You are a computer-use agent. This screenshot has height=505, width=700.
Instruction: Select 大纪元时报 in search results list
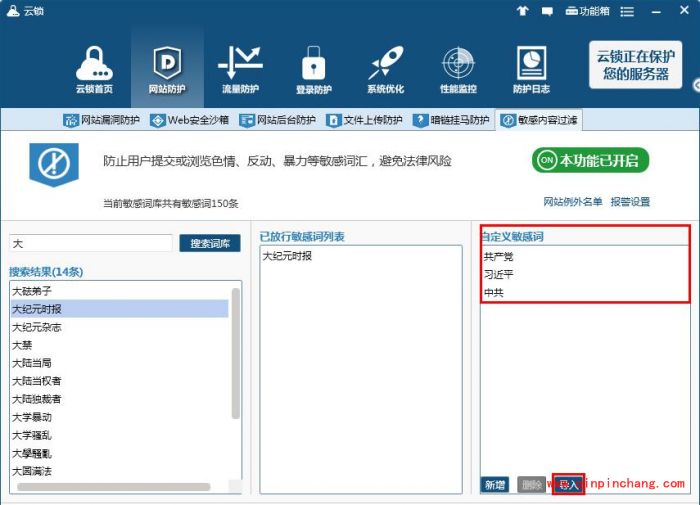click(x=119, y=309)
